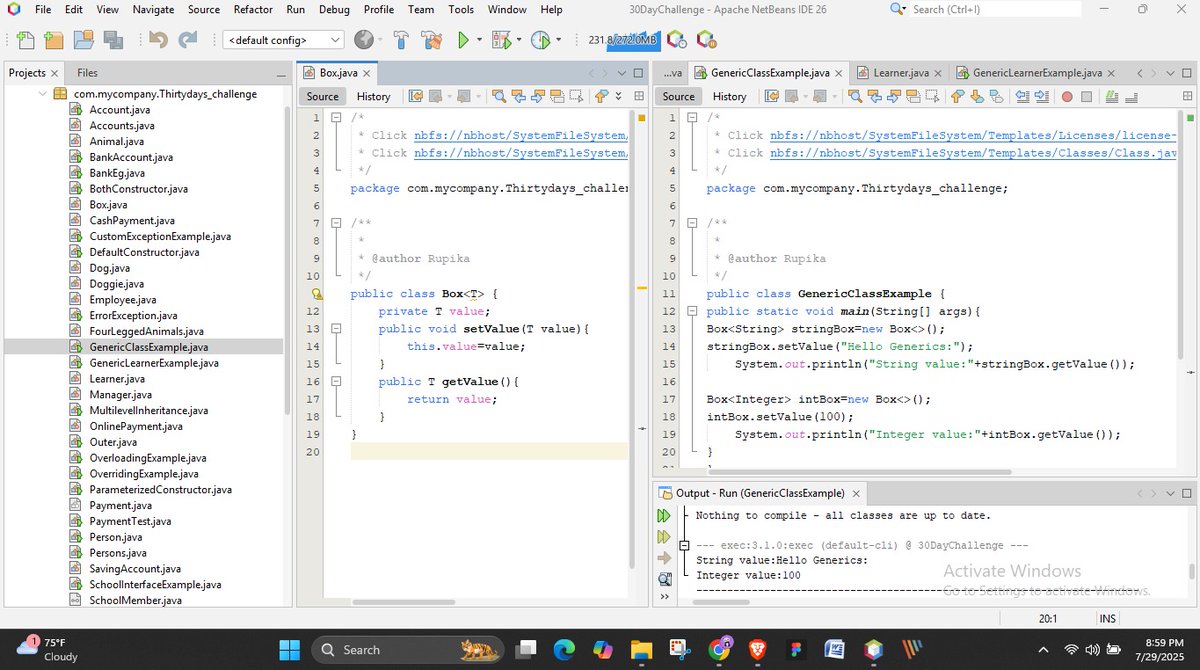Close the Box.java tab
Viewport: 1200px width, 670px height.
click(367, 73)
